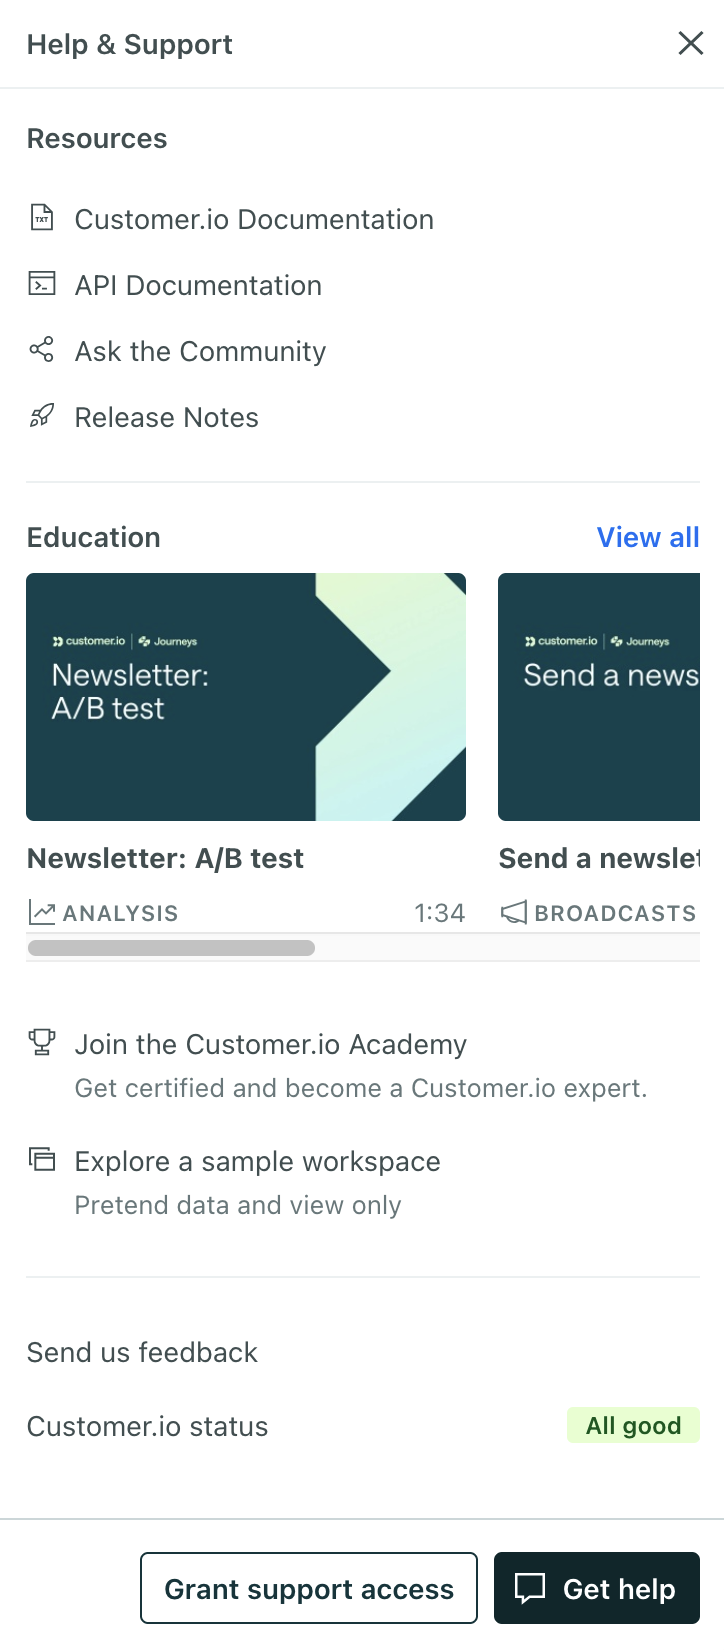Image resolution: width=724 pixels, height=1650 pixels.
Task: Open the Send a newsletter video thumbnail
Action: point(599,696)
